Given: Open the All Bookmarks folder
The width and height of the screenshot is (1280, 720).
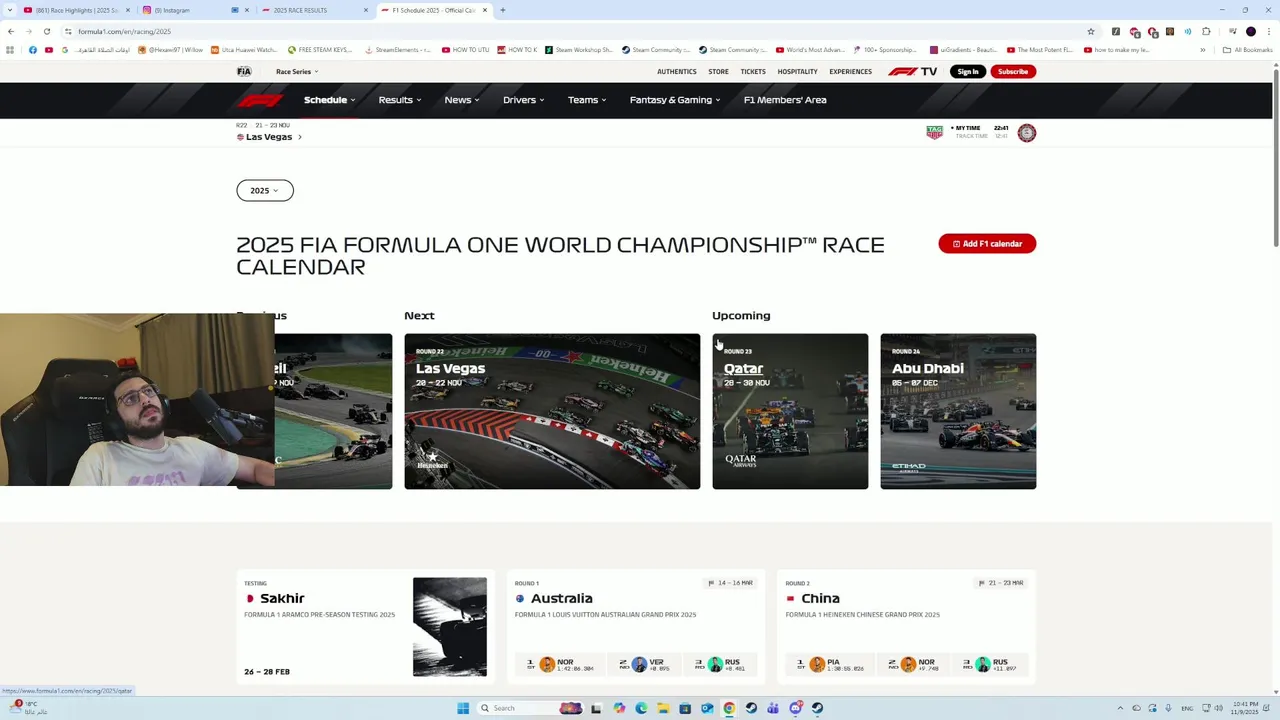Looking at the screenshot, I should tap(1247, 50).
